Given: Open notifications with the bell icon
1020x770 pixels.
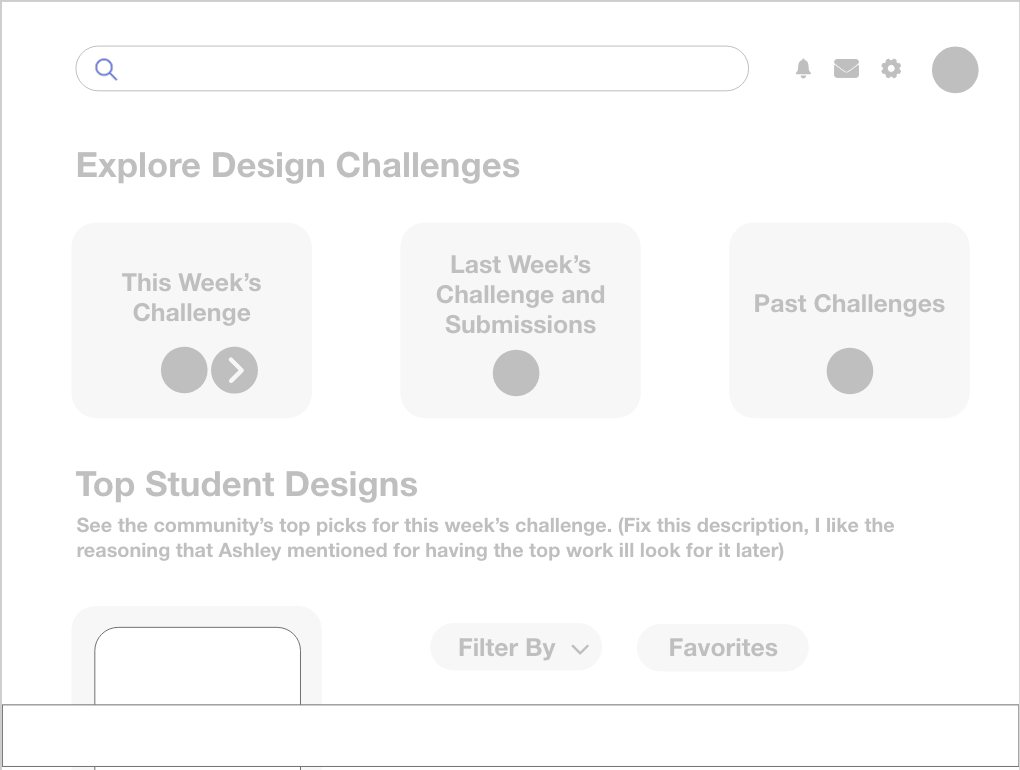Looking at the screenshot, I should 803,68.
